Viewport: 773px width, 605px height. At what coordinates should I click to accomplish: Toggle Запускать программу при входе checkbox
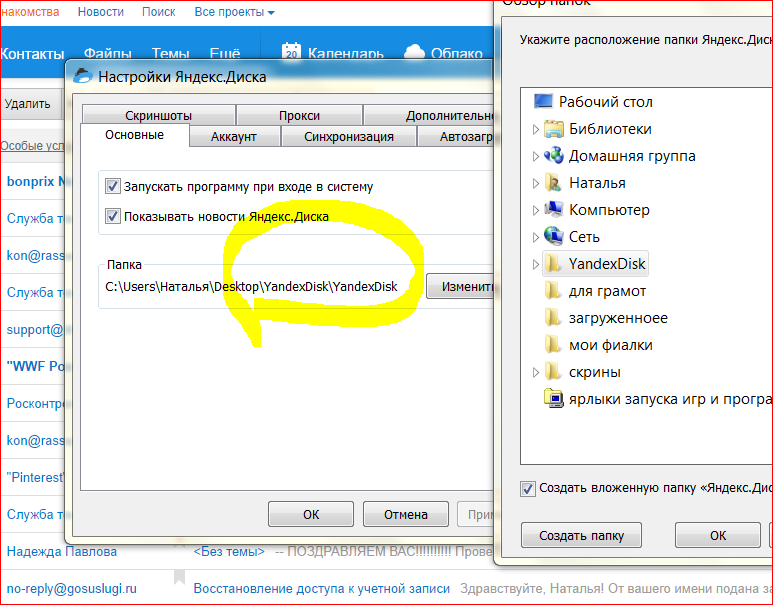(x=112, y=186)
